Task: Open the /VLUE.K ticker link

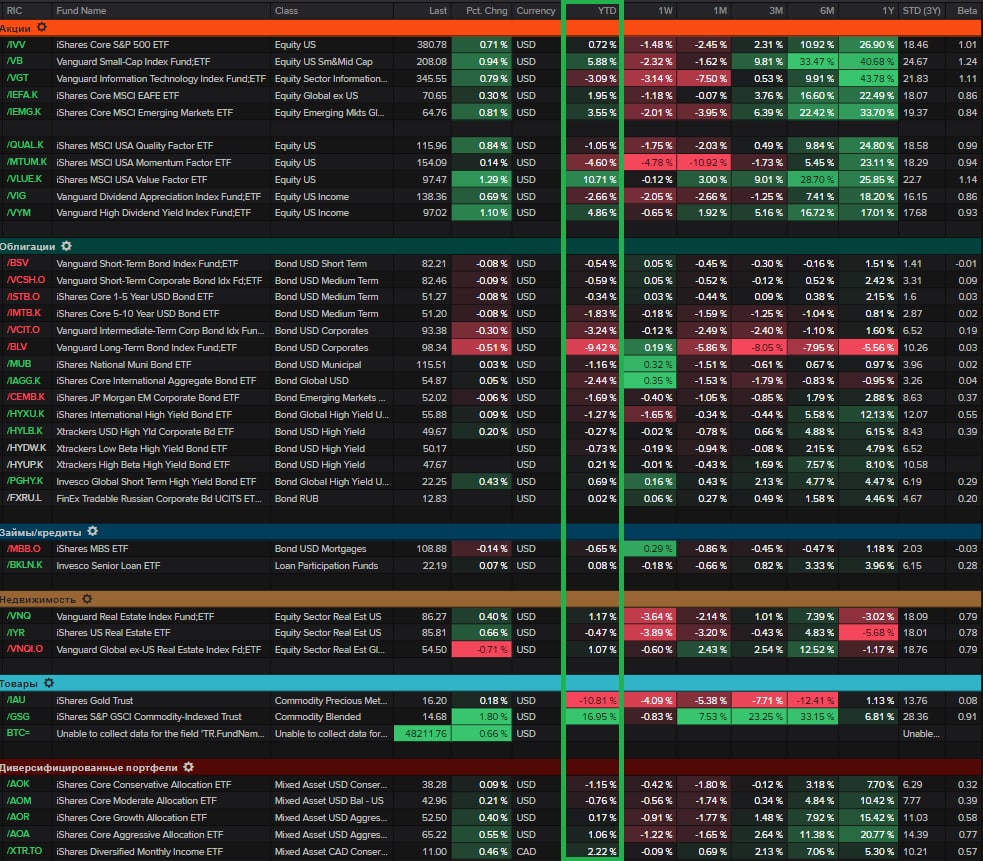Action: point(24,179)
